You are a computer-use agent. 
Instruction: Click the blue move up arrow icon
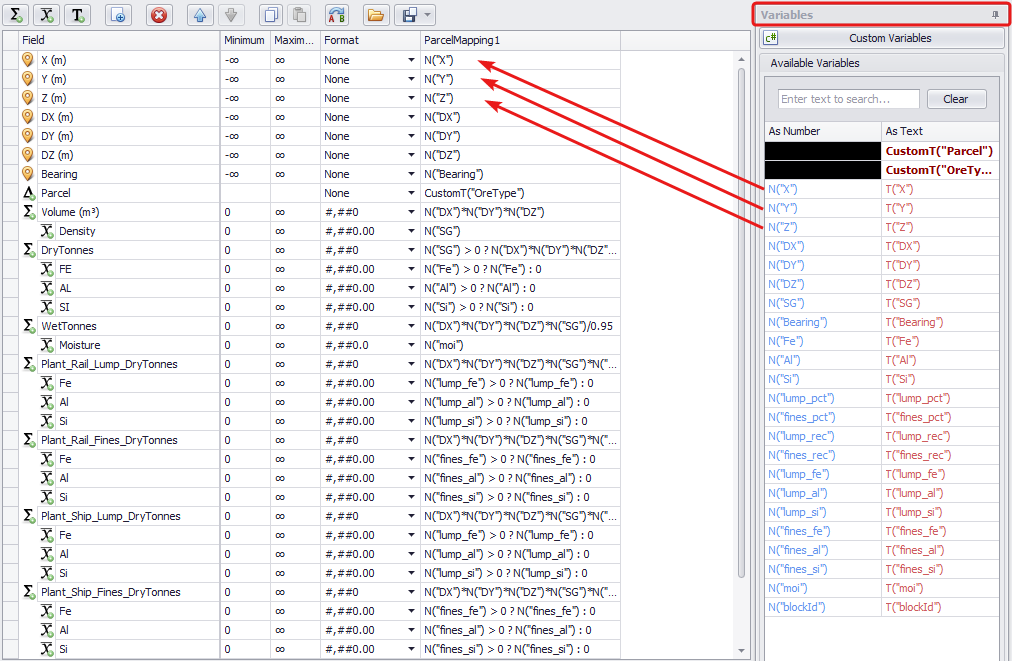199,15
